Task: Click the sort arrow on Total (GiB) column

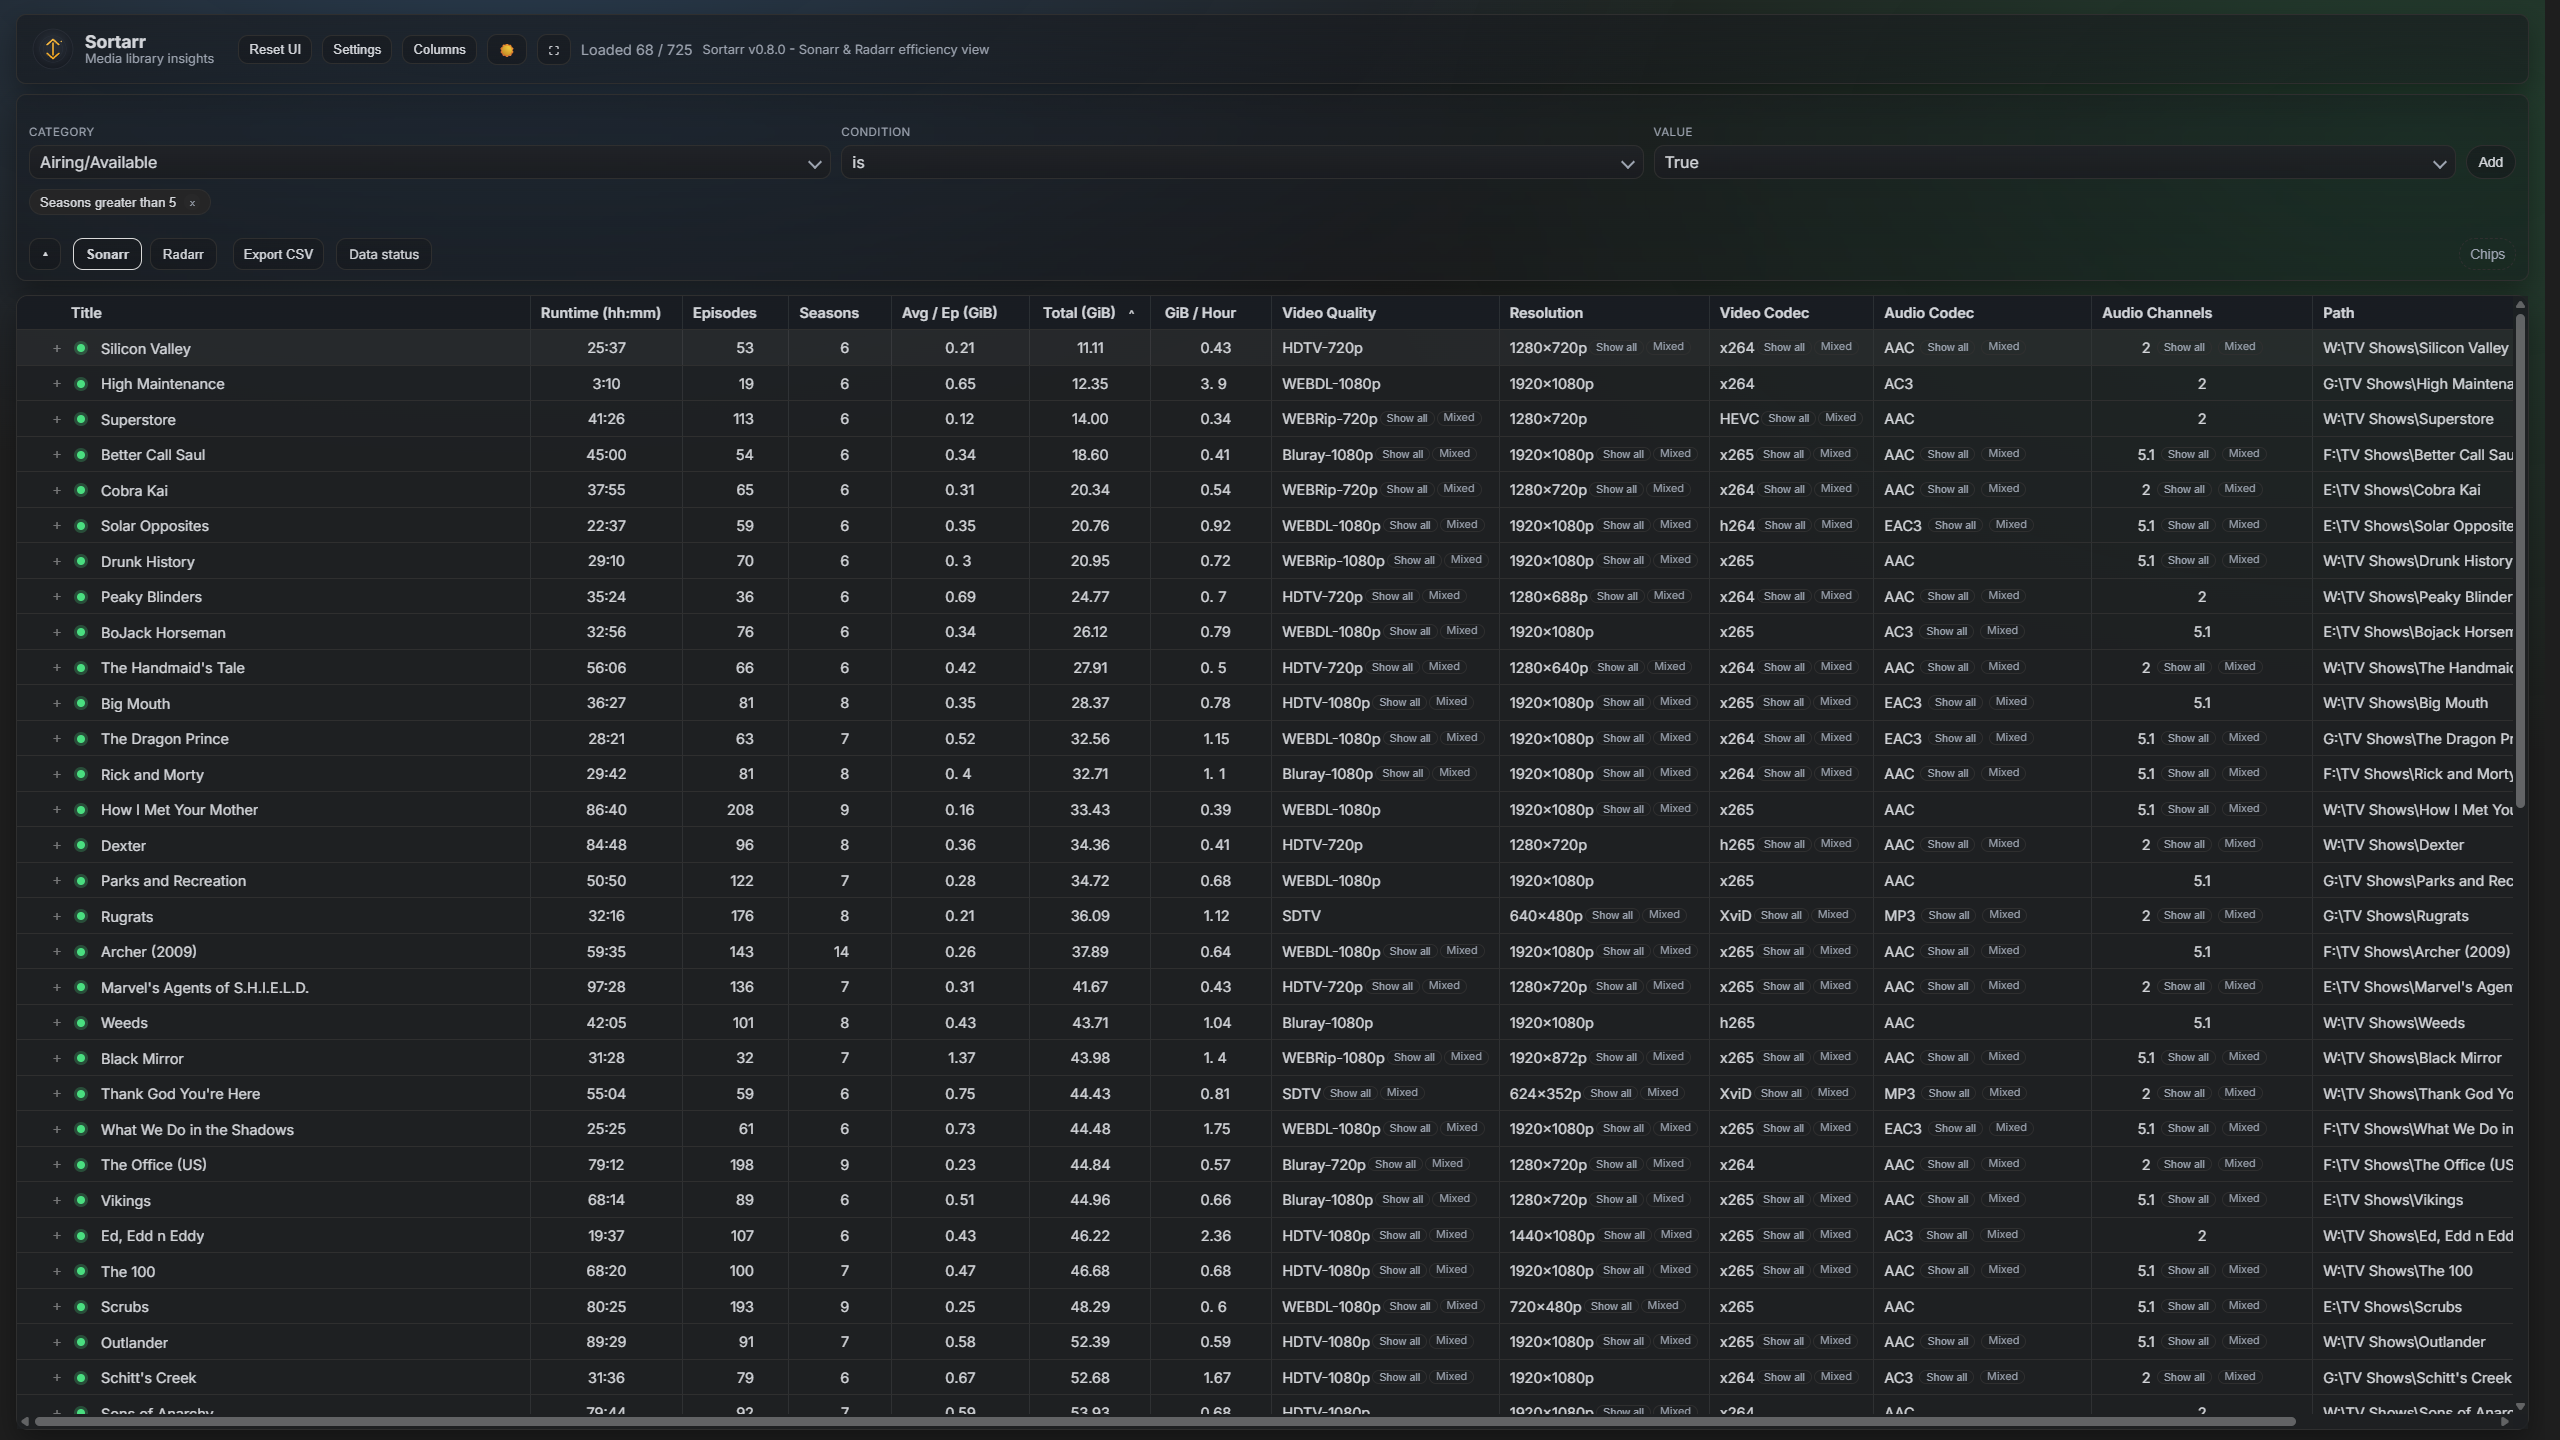Action: [1131, 312]
